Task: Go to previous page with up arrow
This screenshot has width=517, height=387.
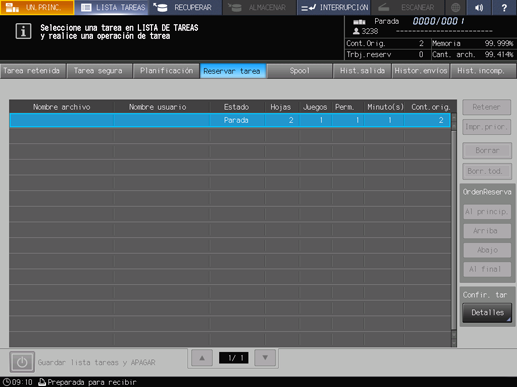Action: click(202, 358)
